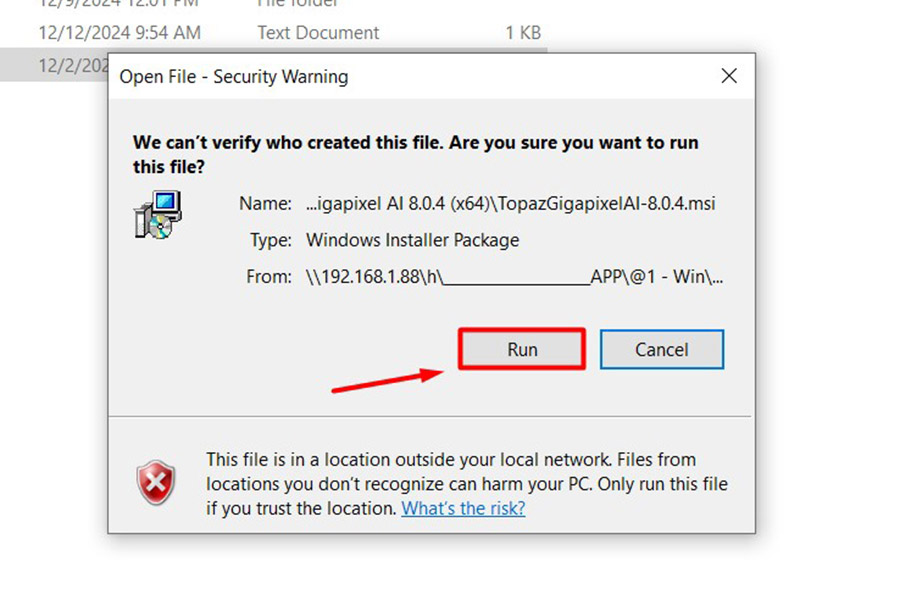Select the file name TopazGigapixelAI-8.0.4.msi text
Image resolution: width=900 pixels, height=600 pixels.
point(510,203)
